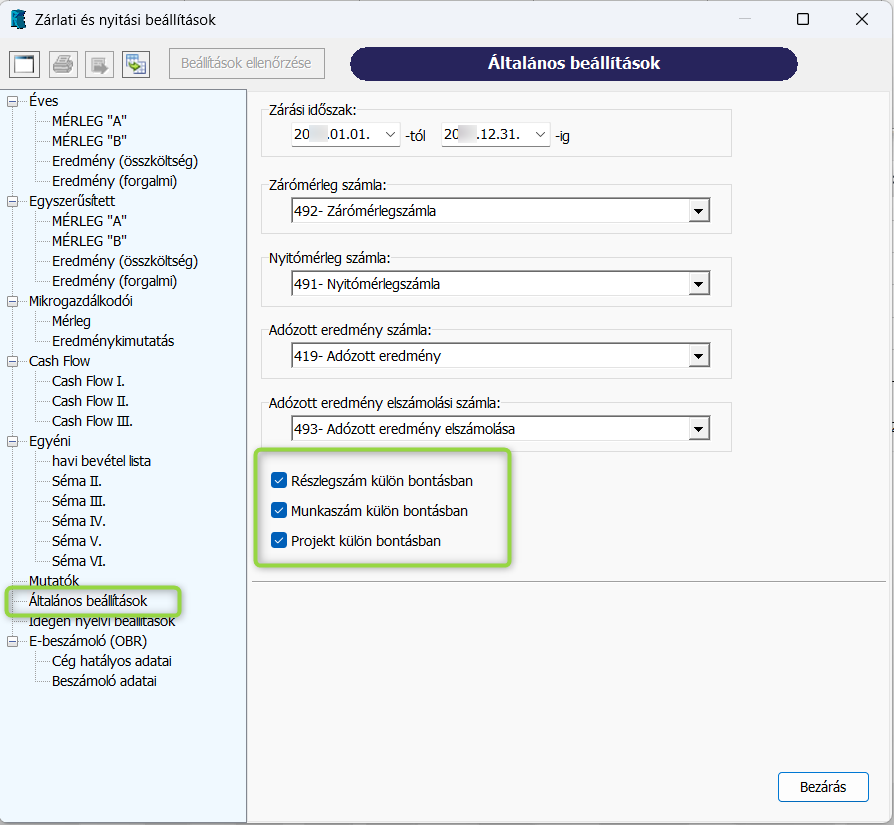Select MÉRLEG "A" under Éves
This screenshot has width=894, height=825.
pyautogui.click(x=90, y=121)
